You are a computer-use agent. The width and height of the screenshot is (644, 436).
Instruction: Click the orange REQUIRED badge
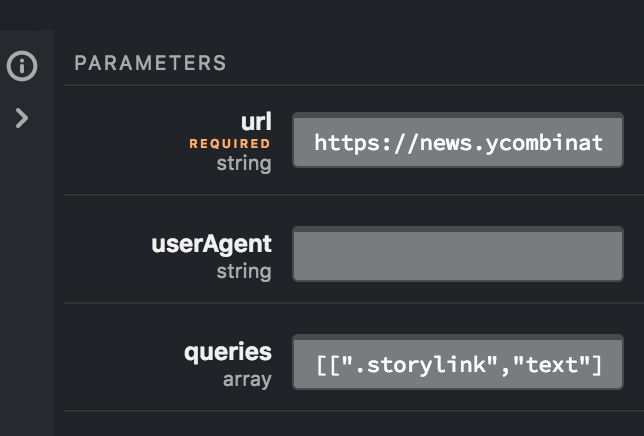(230, 144)
